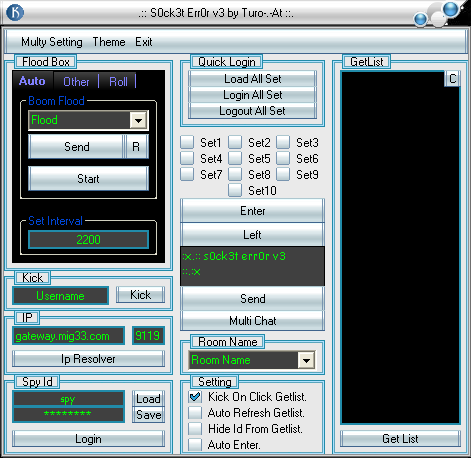
Task: Click the Username field in Kick
Action: [x=60, y=296]
